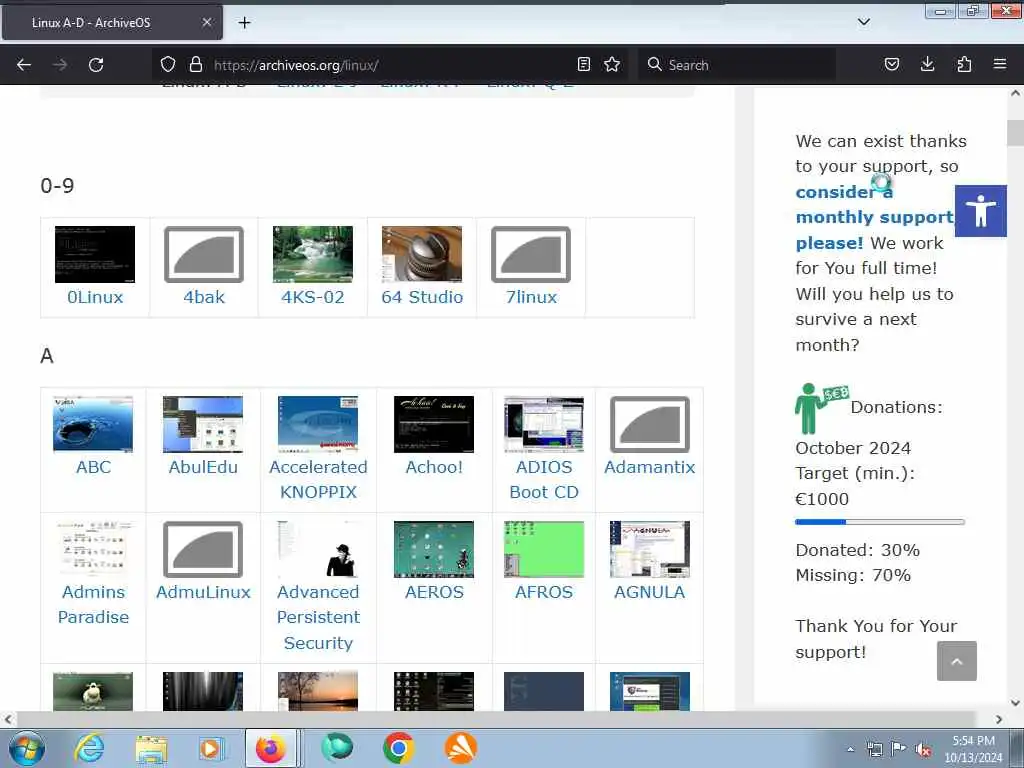The image size is (1024, 768).
Task: Open the Advanced Persistent Security link
Action: [x=318, y=617]
